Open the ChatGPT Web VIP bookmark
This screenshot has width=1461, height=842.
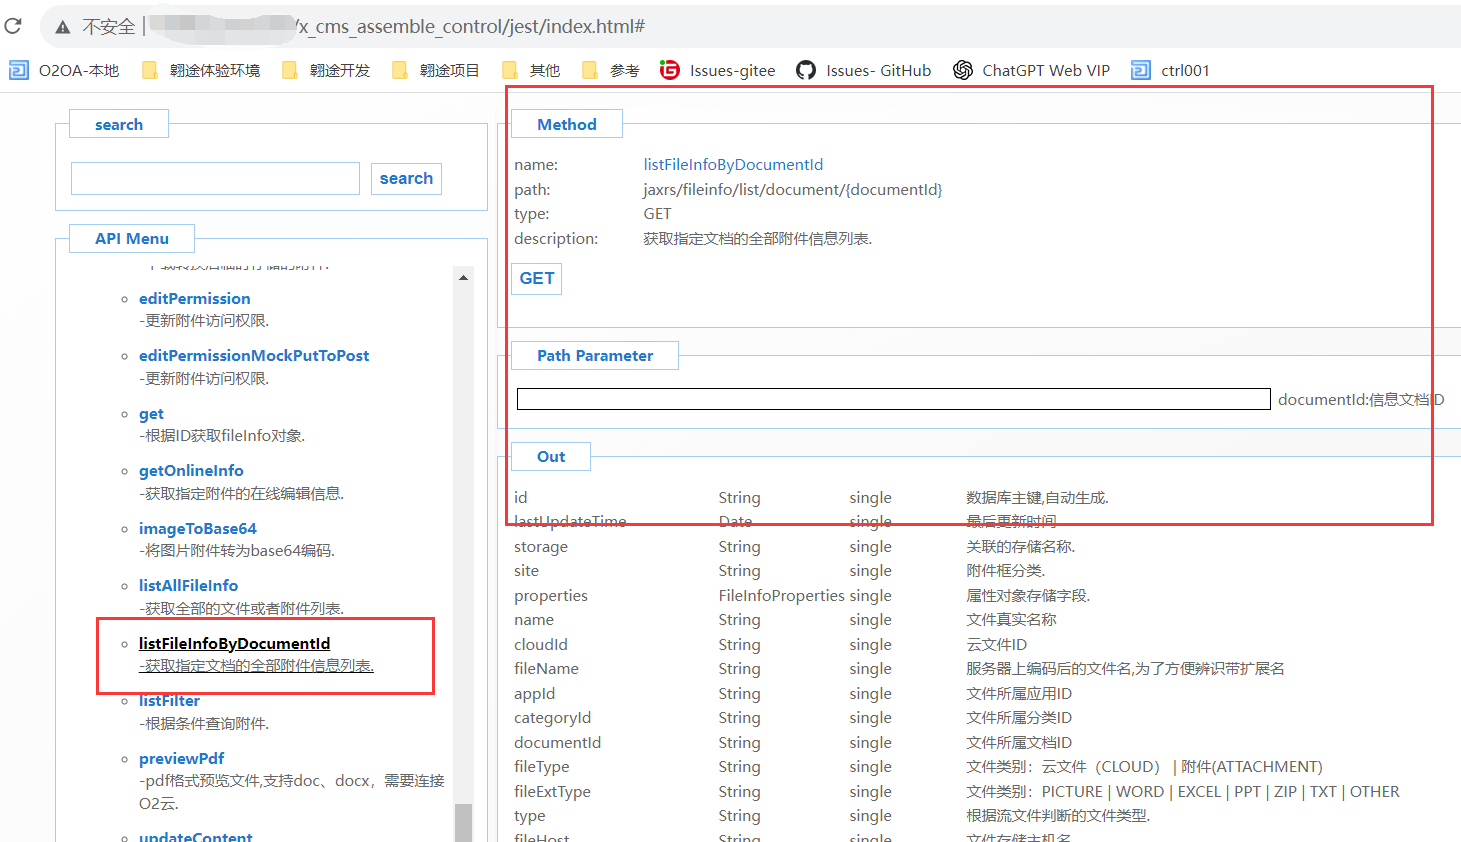(x=1032, y=70)
